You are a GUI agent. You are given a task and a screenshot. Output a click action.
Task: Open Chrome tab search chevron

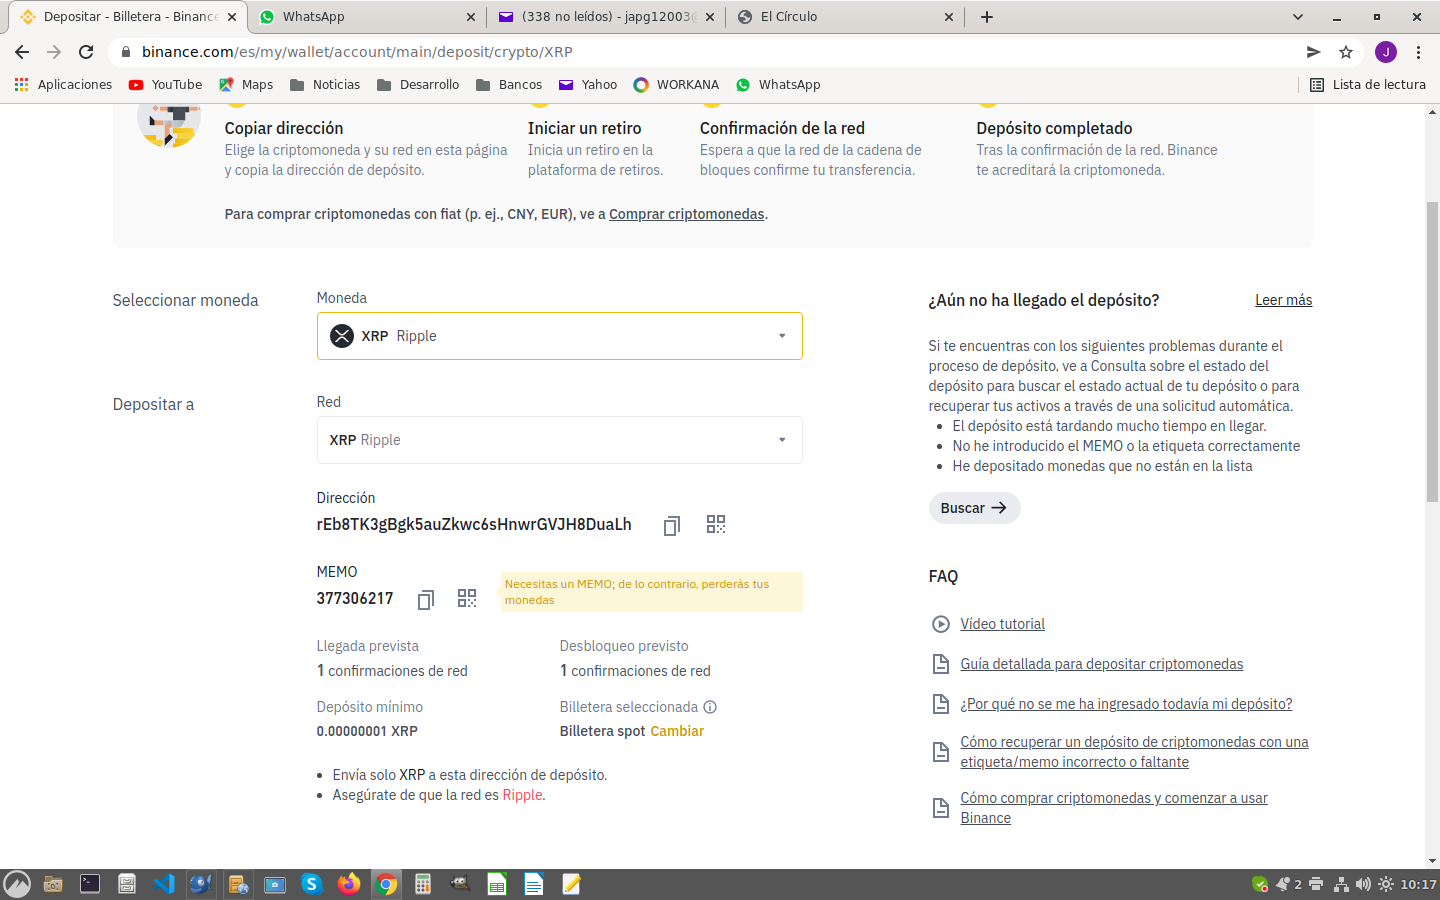(x=1297, y=17)
